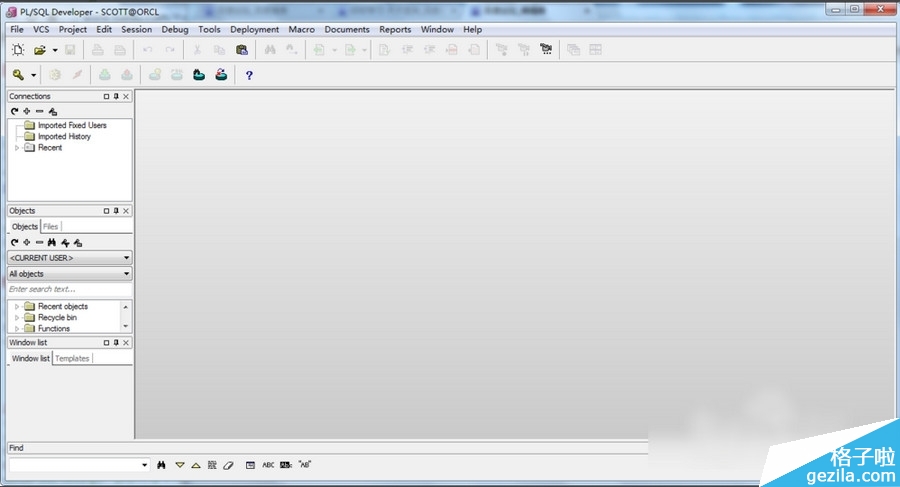Click the Open file folder icon
Screen dimensions: 900x487
click(x=40, y=50)
